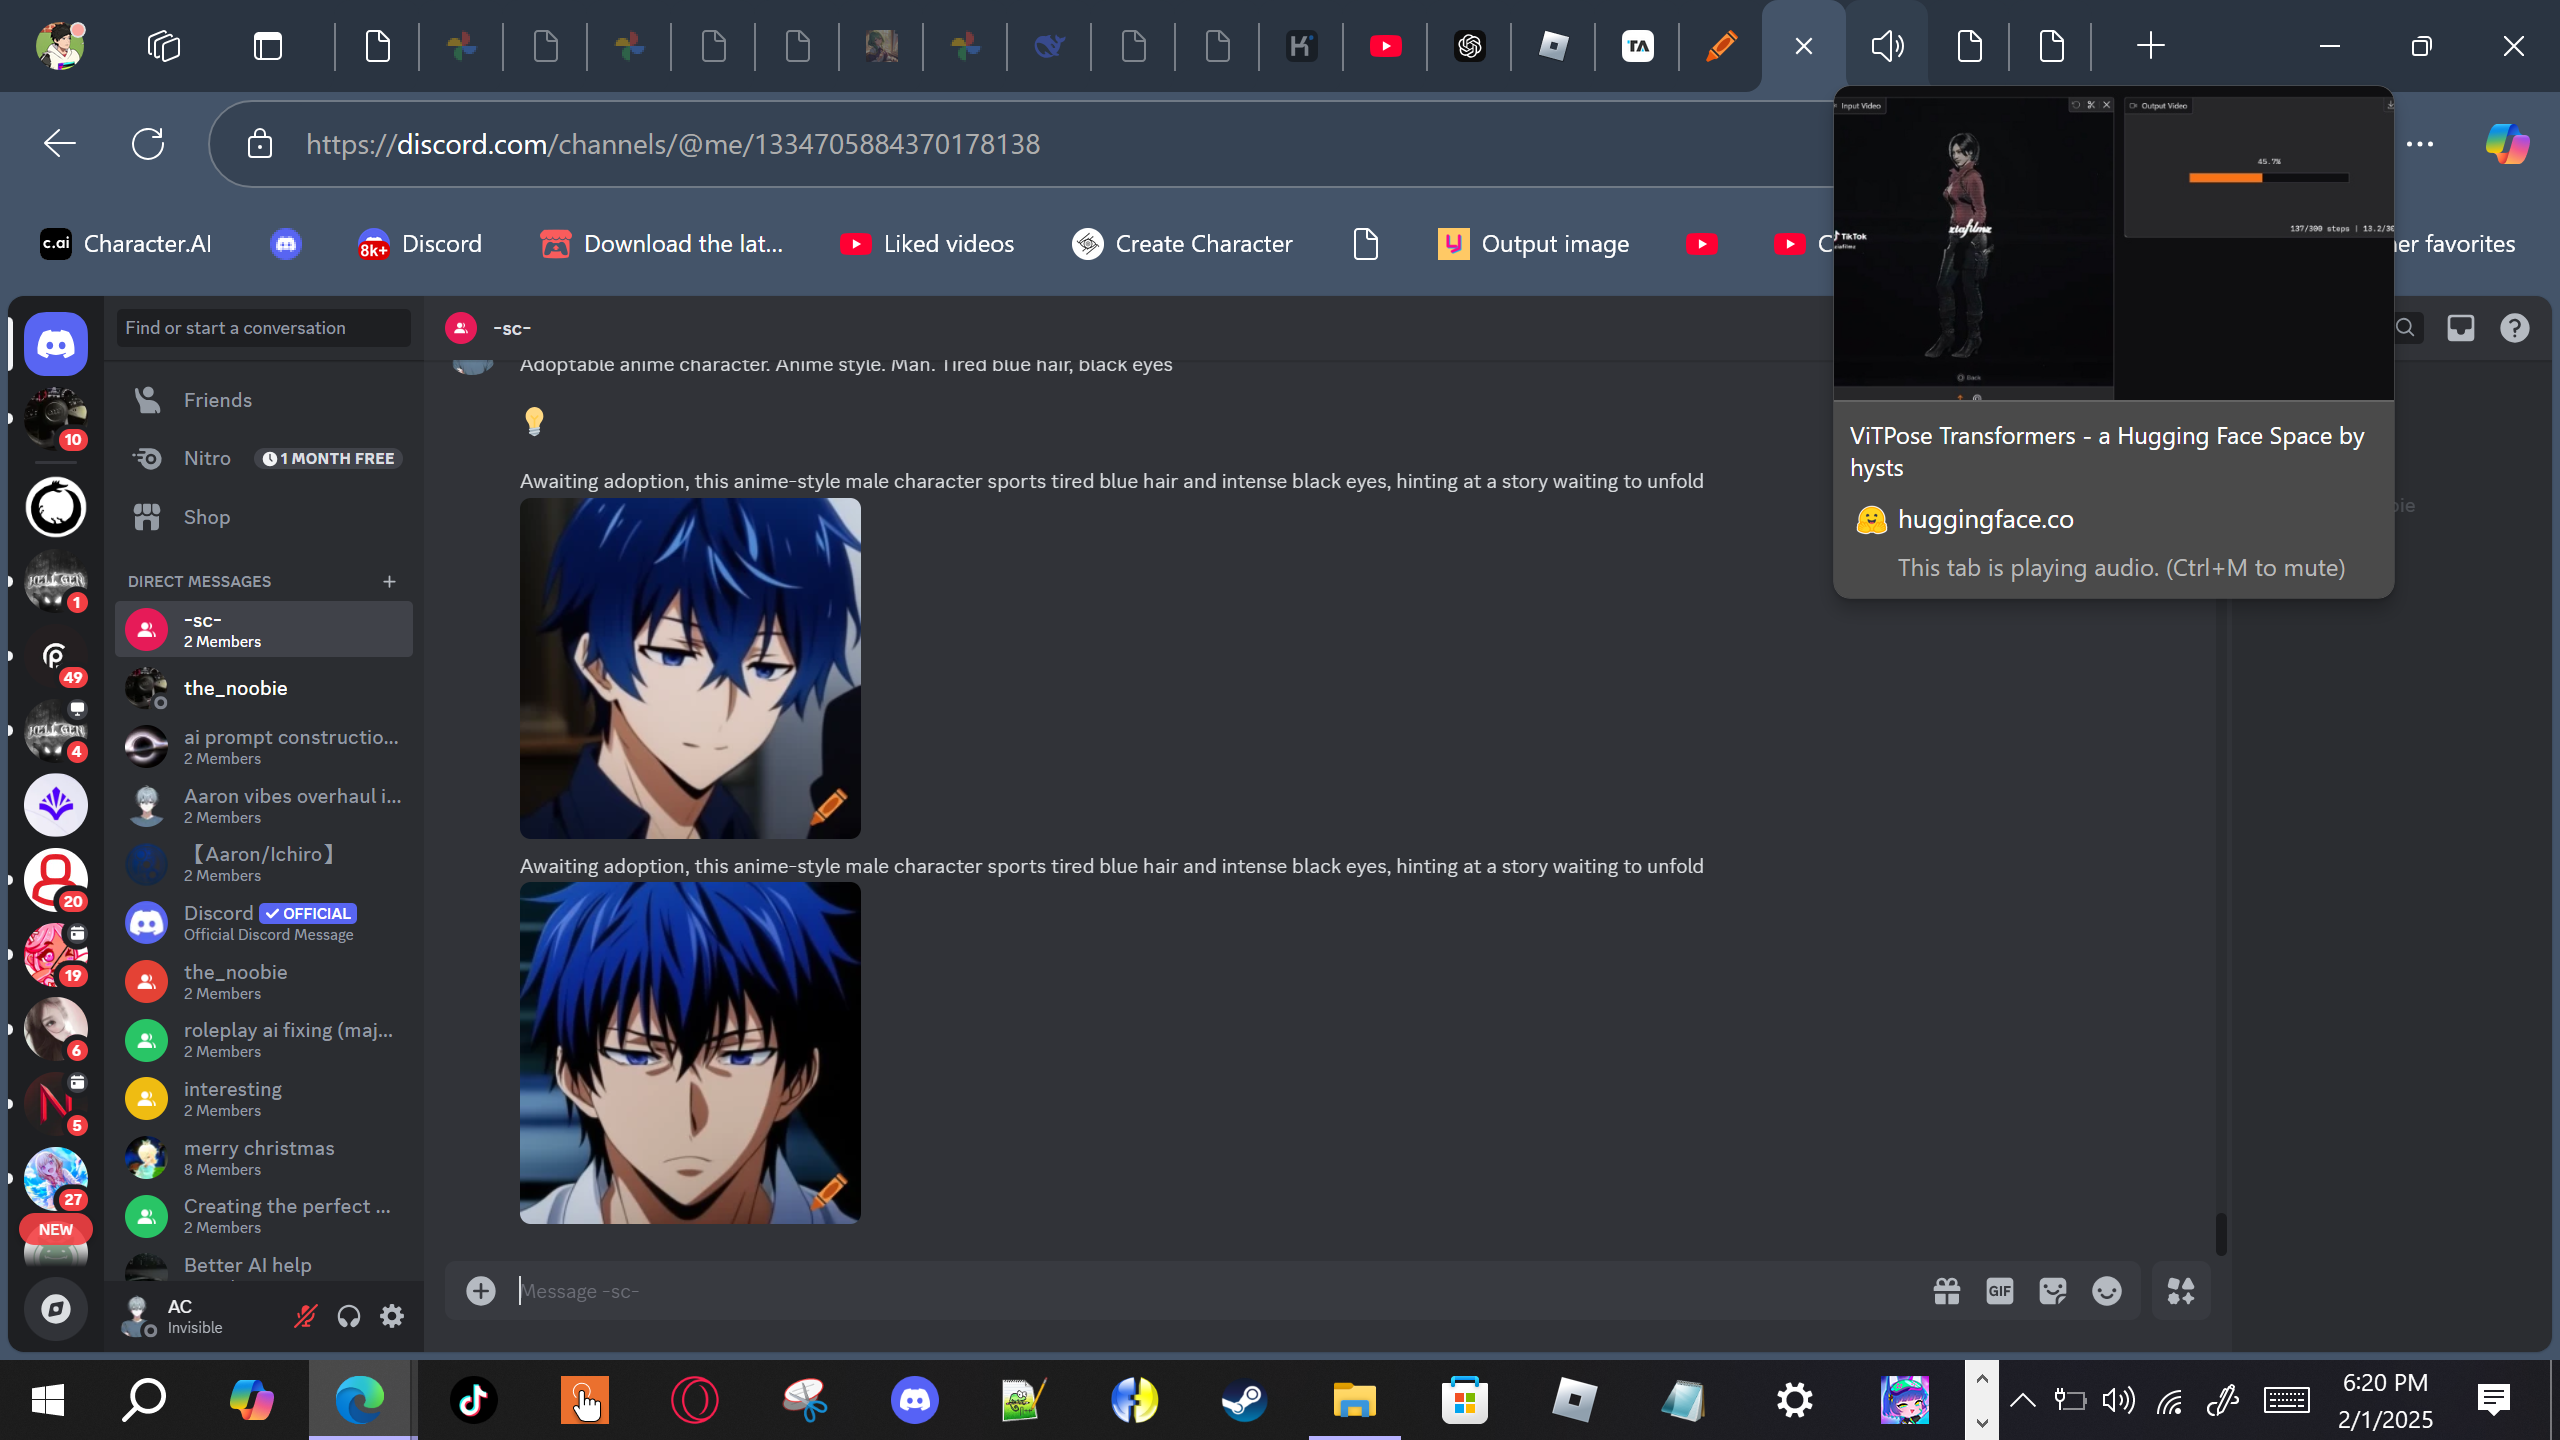Open the Friends tab
Viewport: 2560px width, 1440px height.
217,400
